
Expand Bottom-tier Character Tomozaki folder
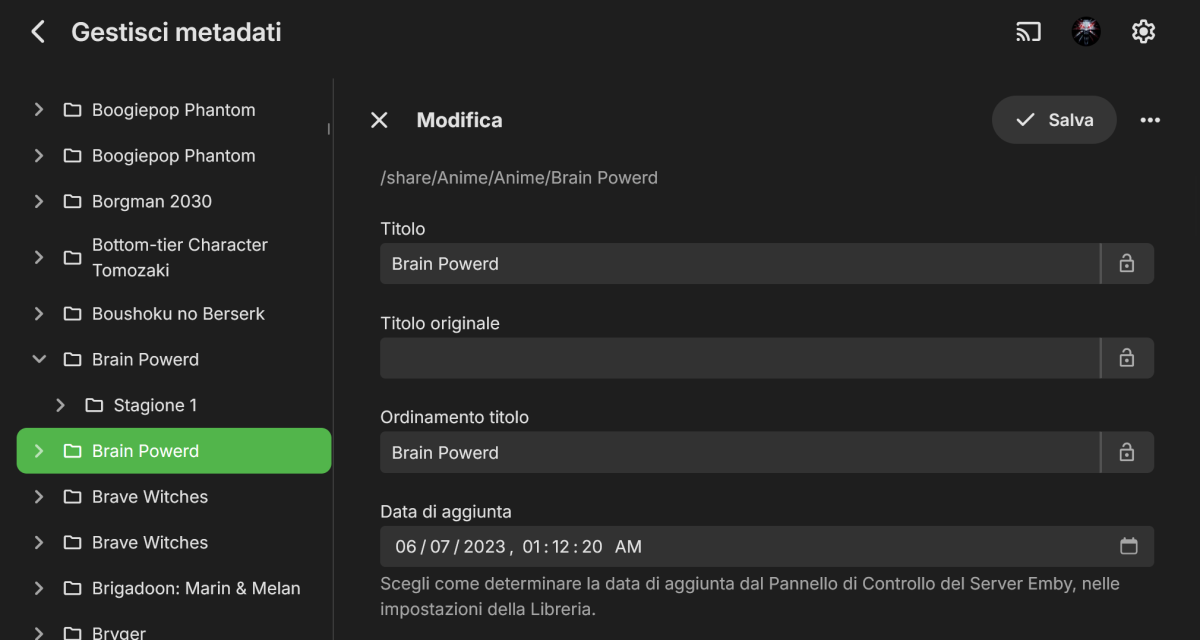tap(39, 257)
